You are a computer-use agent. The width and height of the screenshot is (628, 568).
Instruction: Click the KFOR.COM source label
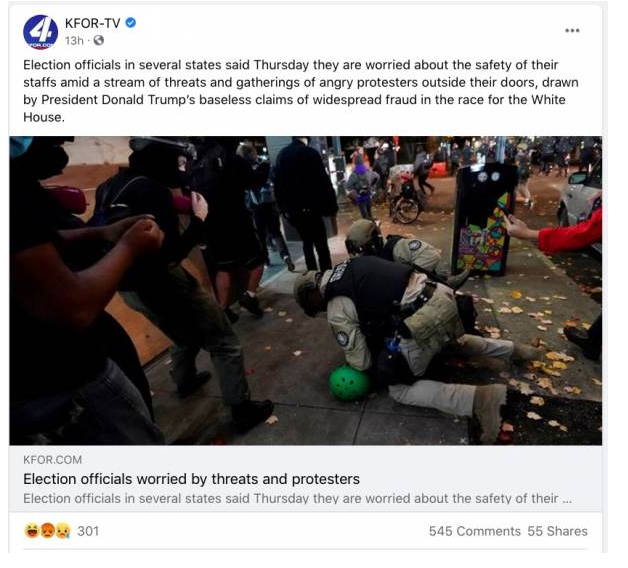[52, 459]
